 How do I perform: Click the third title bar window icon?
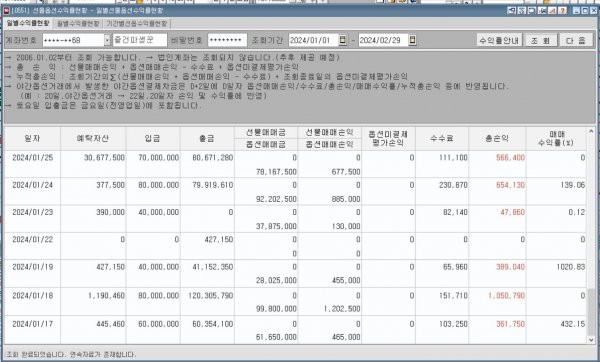pos(532,11)
